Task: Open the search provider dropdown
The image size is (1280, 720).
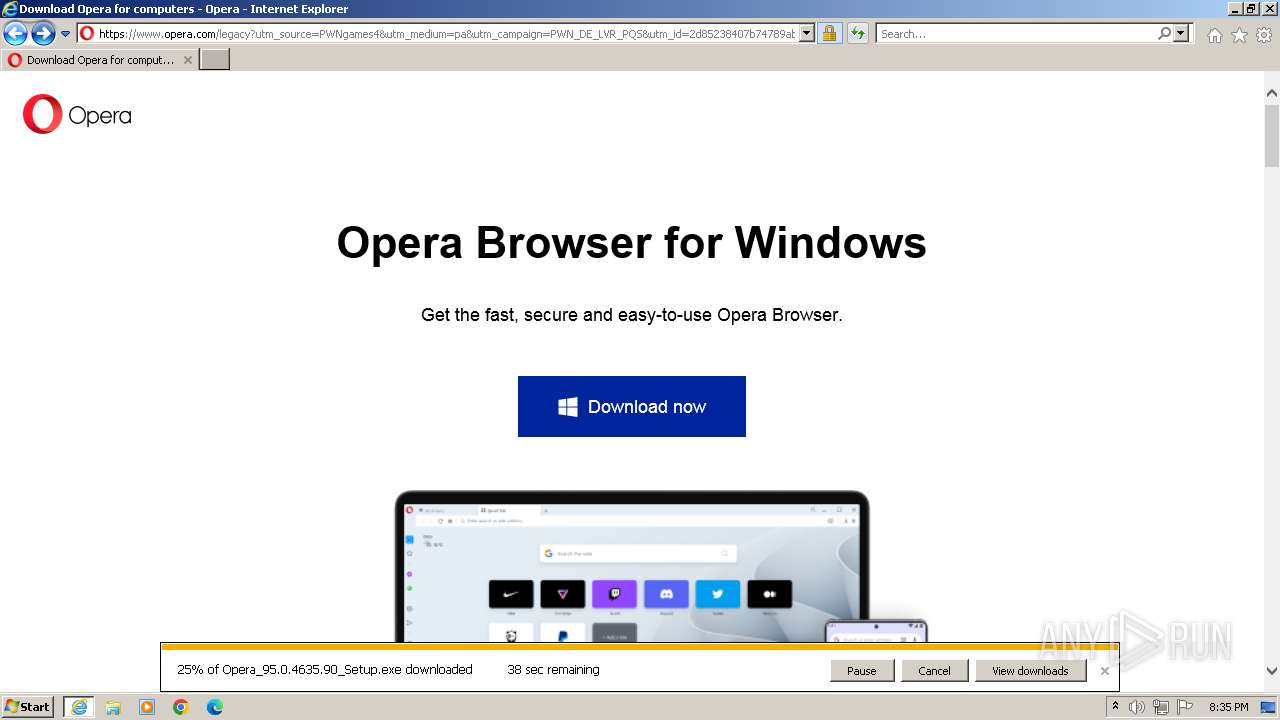Action: coord(1181,34)
